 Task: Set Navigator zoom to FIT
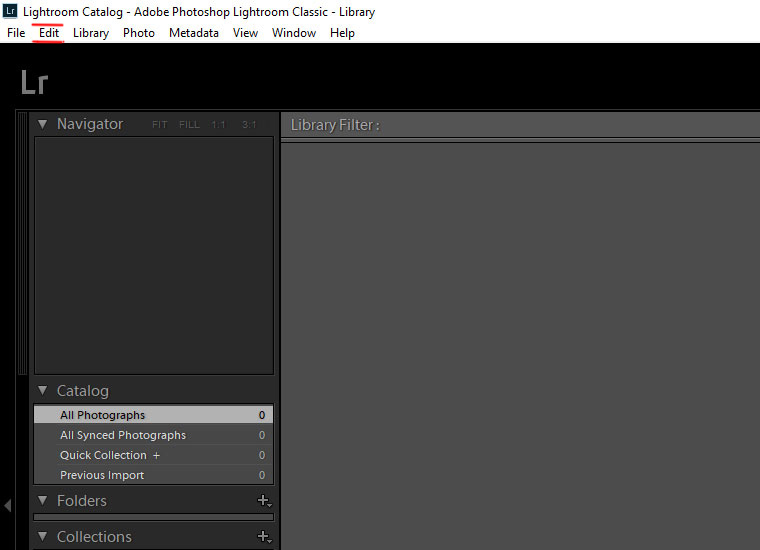pos(159,125)
